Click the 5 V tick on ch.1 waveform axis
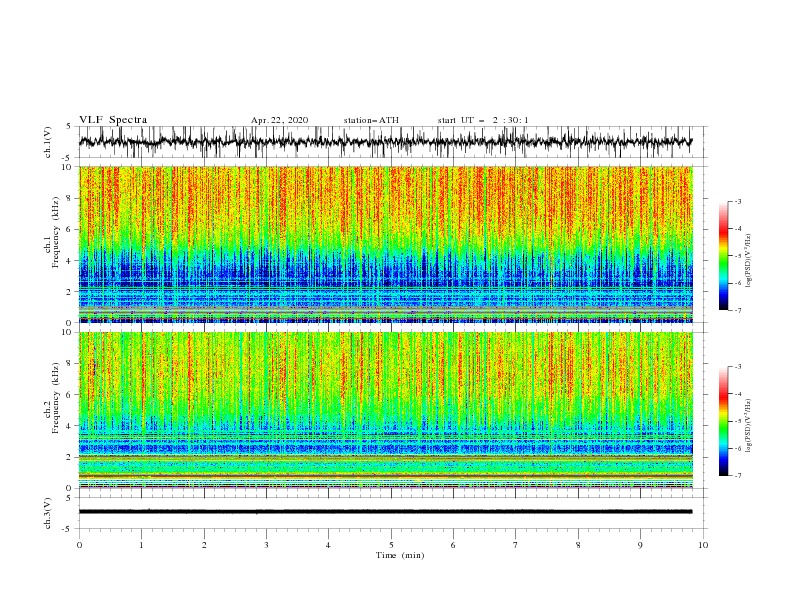 69,127
